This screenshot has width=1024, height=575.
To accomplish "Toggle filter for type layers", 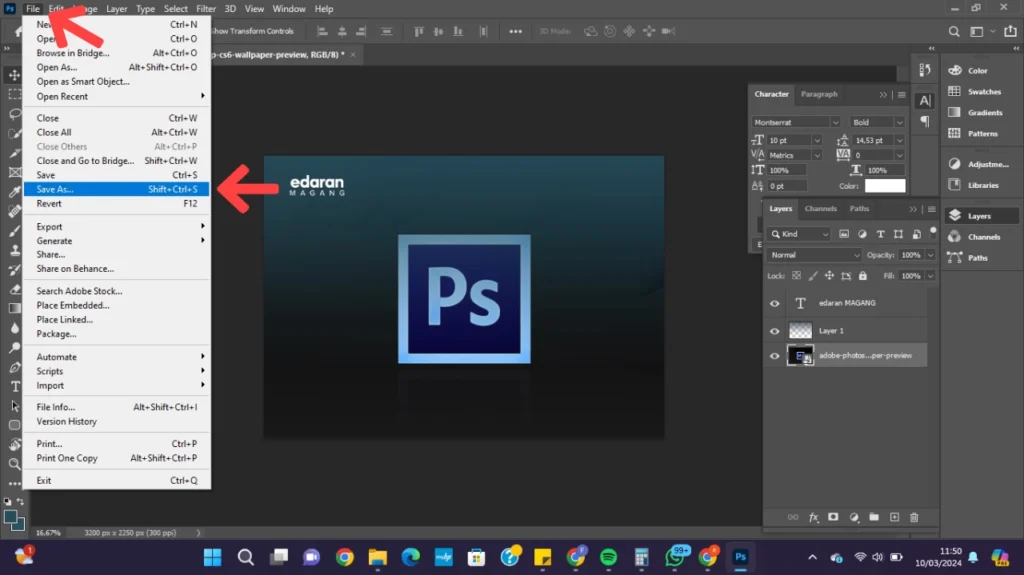I will point(880,234).
